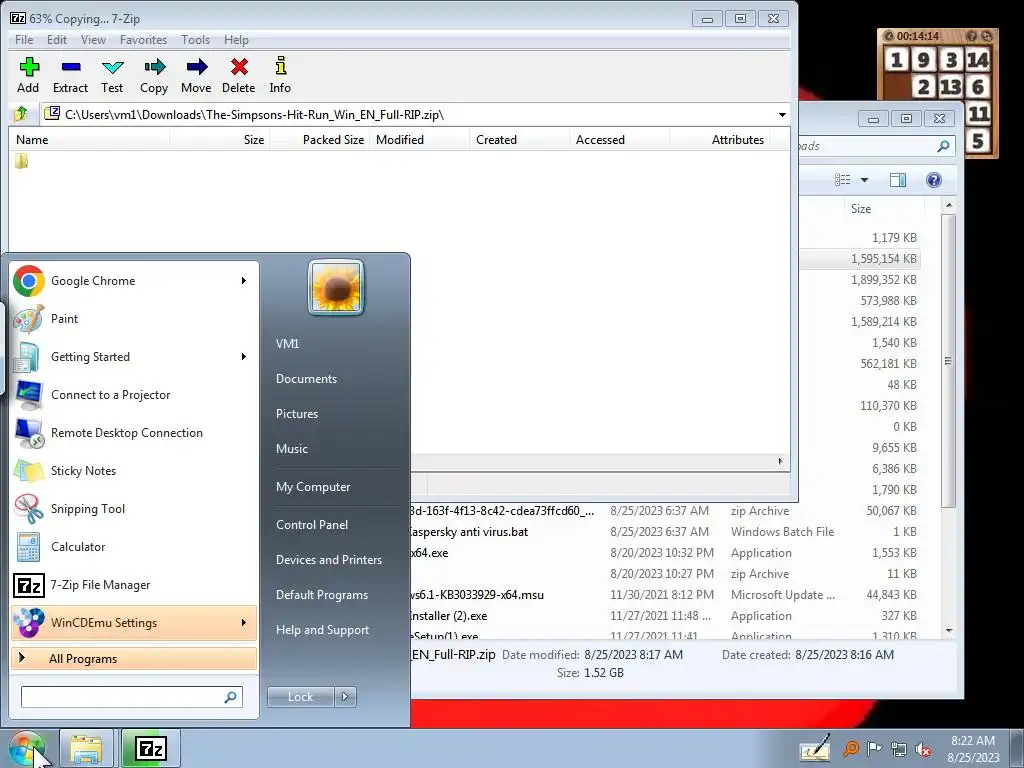This screenshot has width=1024, height=768.
Task: Switch to 7-Zip in the taskbar
Action: (151, 748)
